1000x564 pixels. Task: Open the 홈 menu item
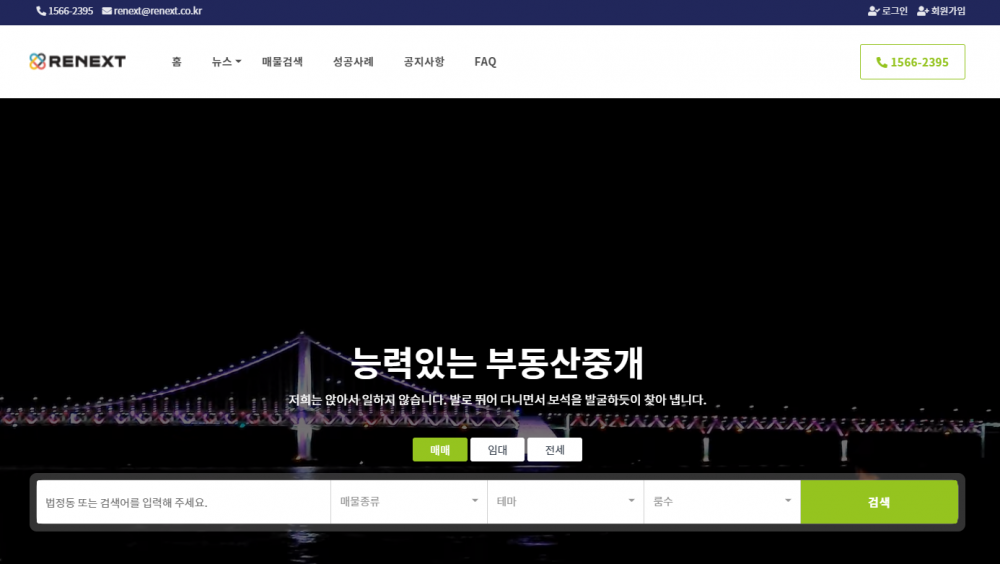coord(177,62)
